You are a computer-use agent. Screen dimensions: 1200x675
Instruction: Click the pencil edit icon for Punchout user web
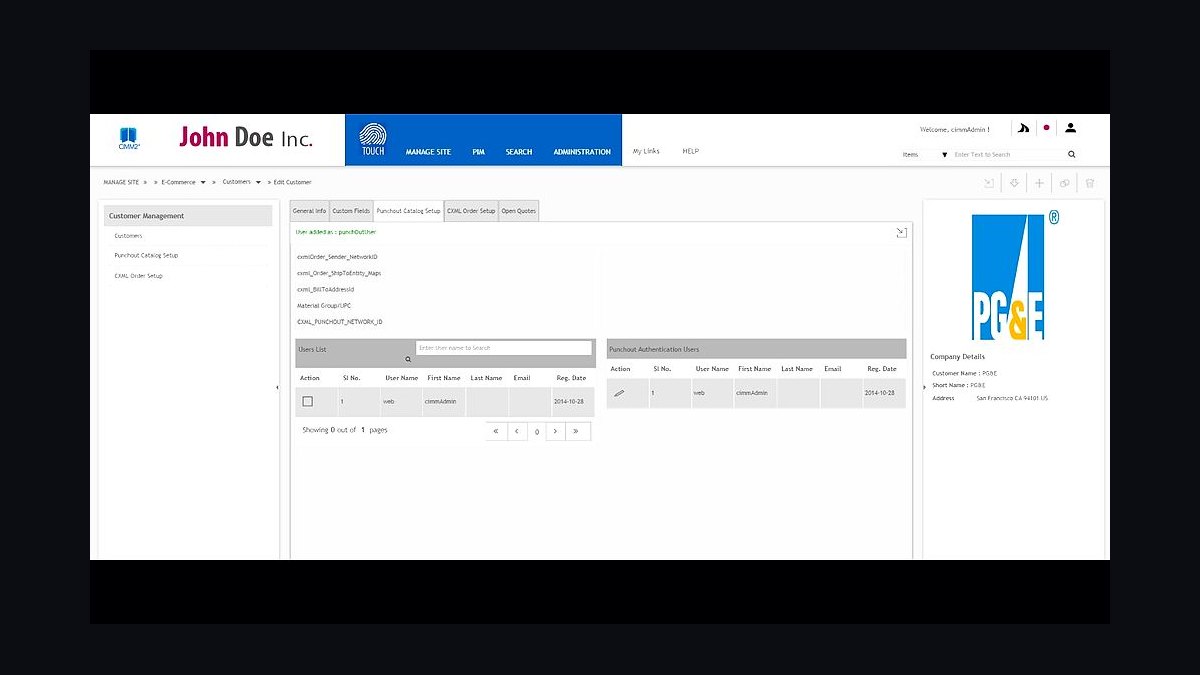pyautogui.click(x=619, y=393)
